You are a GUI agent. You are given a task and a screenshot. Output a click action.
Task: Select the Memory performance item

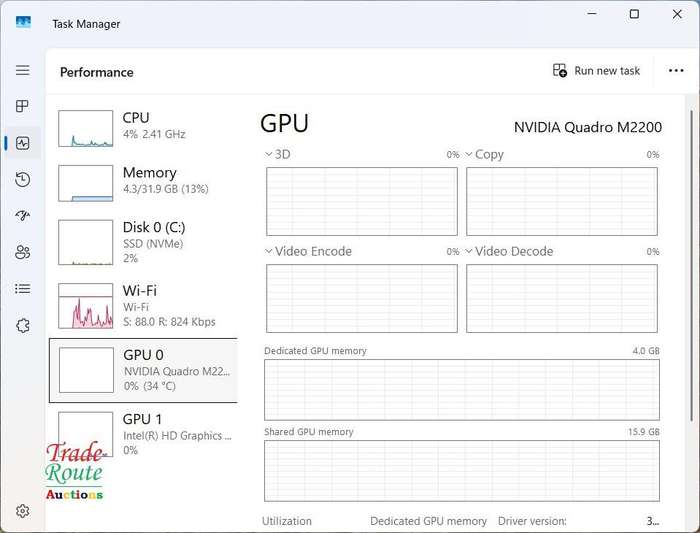click(x=143, y=183)
